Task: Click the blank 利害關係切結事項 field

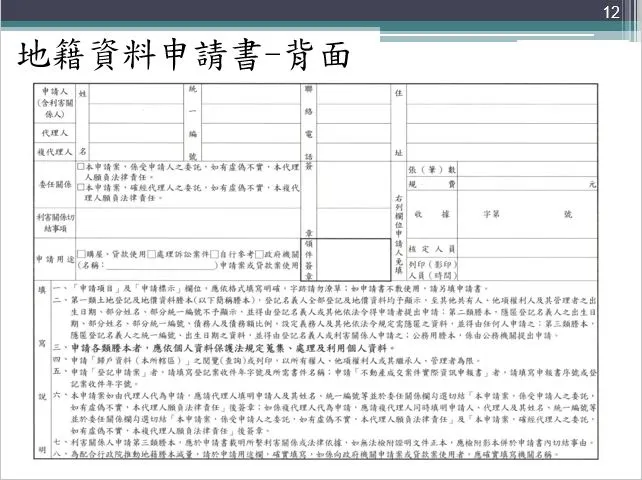Action: tap(188, 223)
